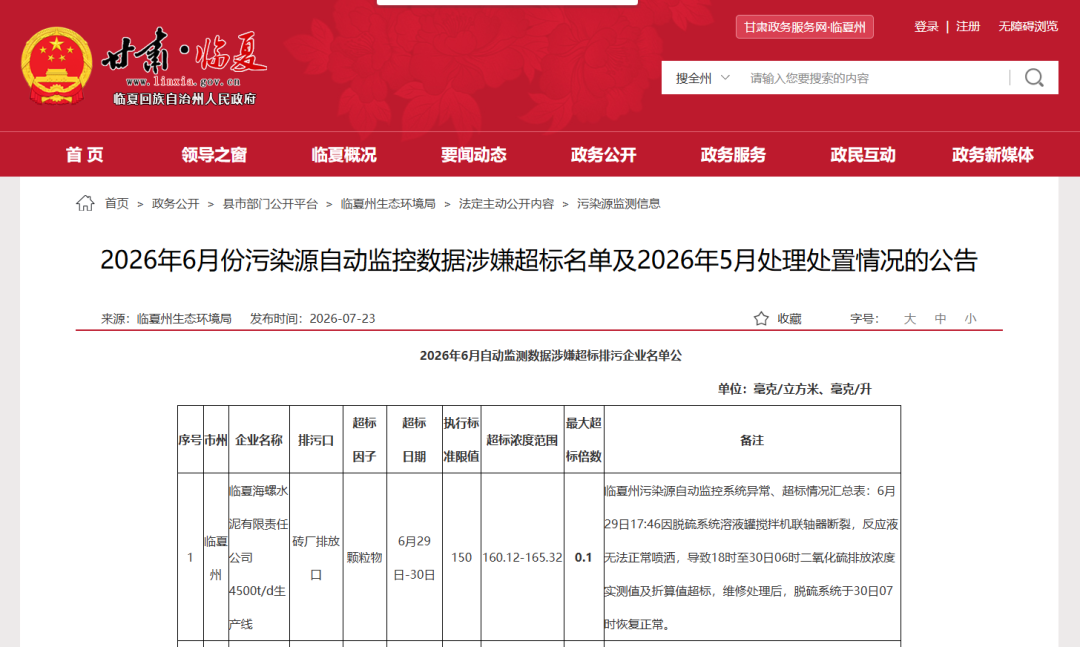
Task: Open the 政务新媒体 navigation menu
Action: coord(993,154)
